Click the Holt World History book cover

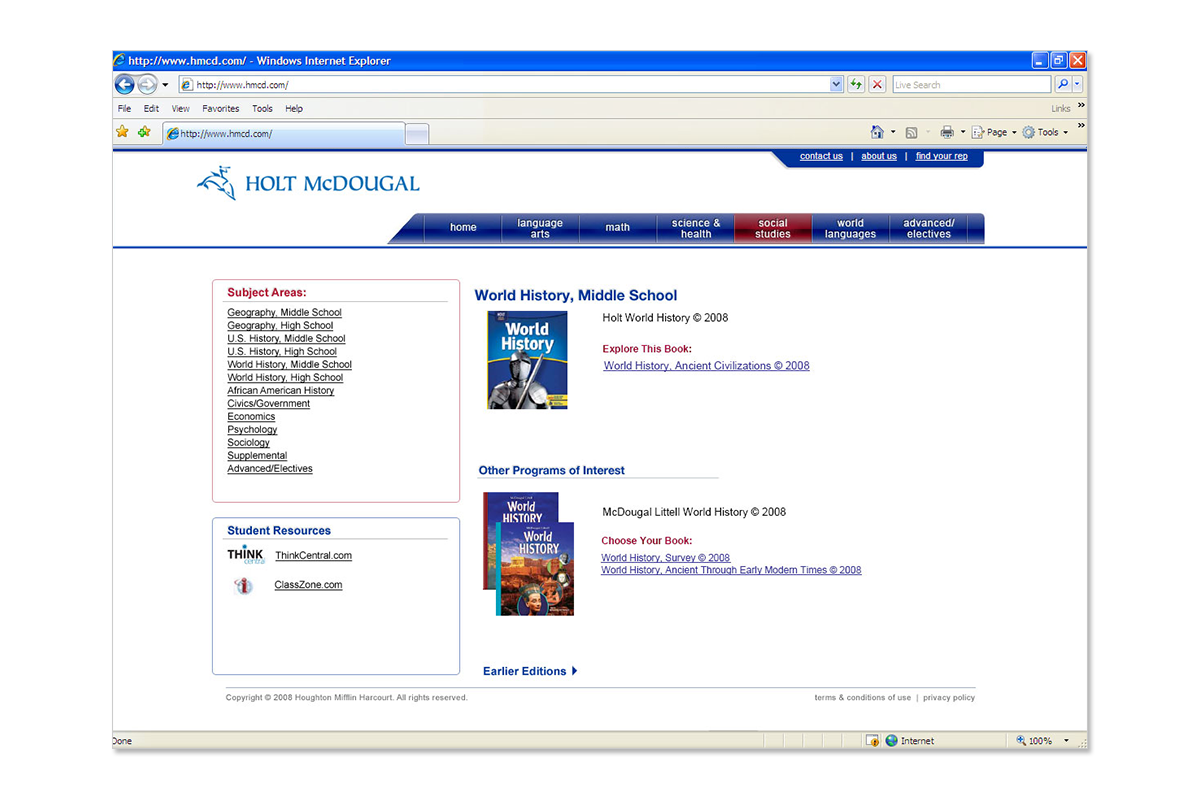pyautogui.click(x=527, y=360)
